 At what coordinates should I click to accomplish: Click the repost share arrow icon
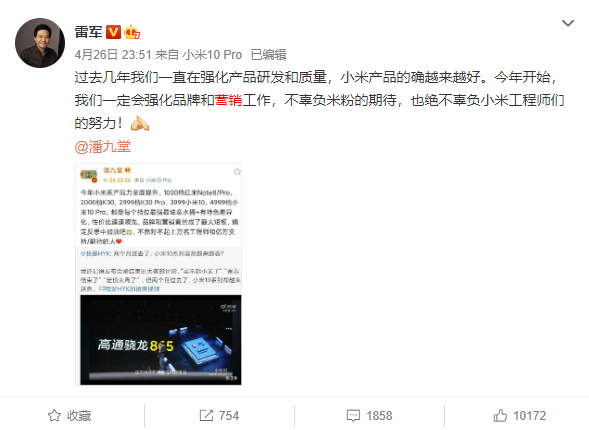(206, 415)
